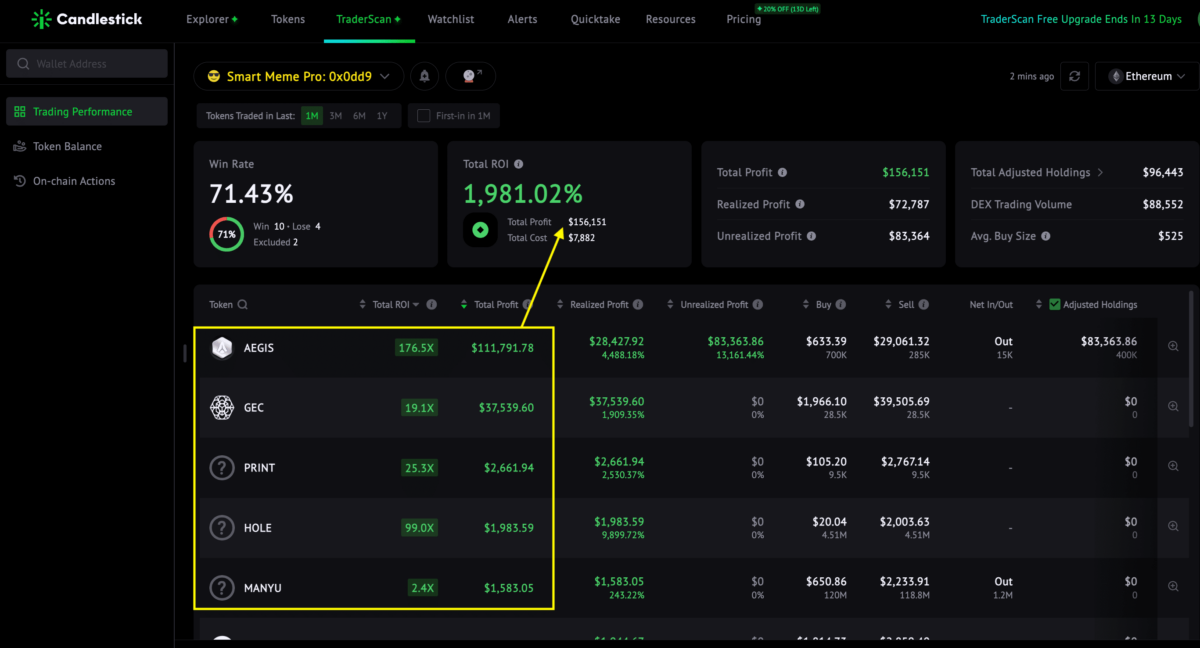This screenshot has width=1200, height=648.
Task: Click the AEGIS token name
Action: 259,348
